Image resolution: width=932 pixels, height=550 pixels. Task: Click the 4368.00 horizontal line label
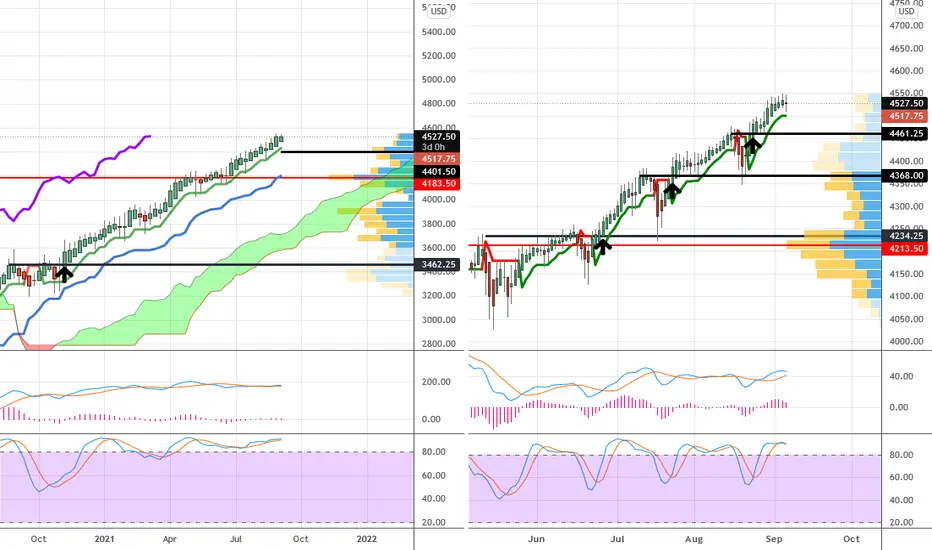coord(906,175)
